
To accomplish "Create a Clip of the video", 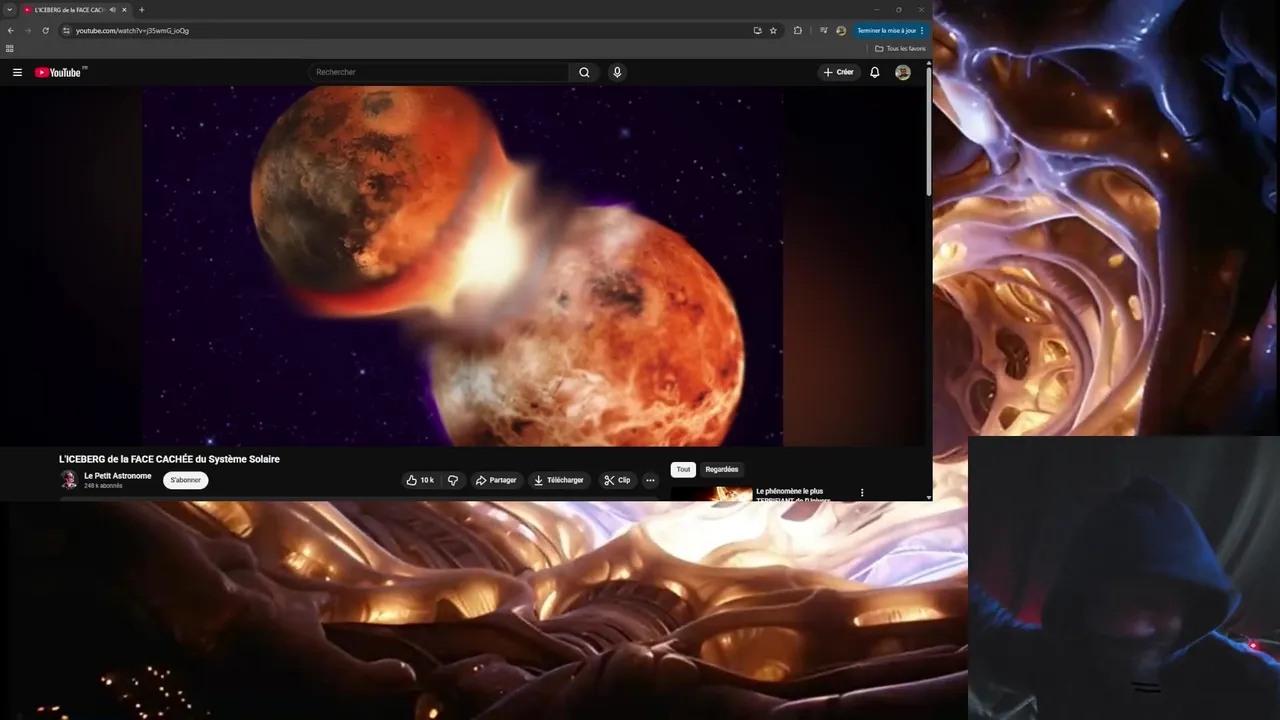I will click(617, 480).
